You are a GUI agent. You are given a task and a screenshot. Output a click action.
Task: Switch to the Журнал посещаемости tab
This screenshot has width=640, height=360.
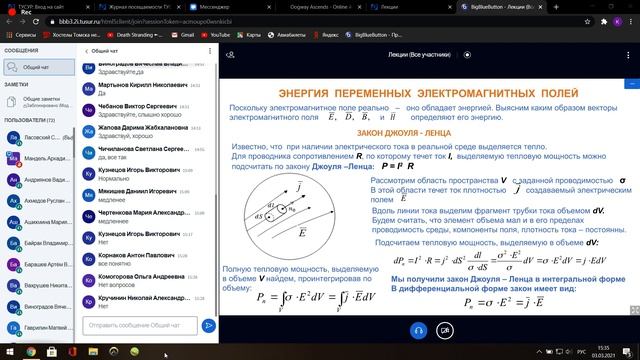click(x=140, y=7)
